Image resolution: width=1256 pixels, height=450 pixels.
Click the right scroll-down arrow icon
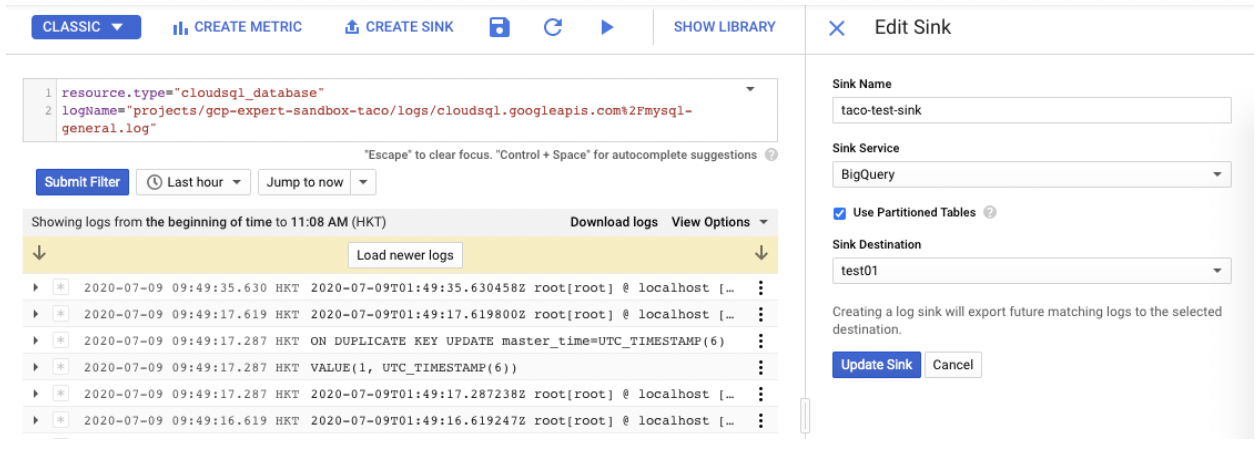click(761, 254)
